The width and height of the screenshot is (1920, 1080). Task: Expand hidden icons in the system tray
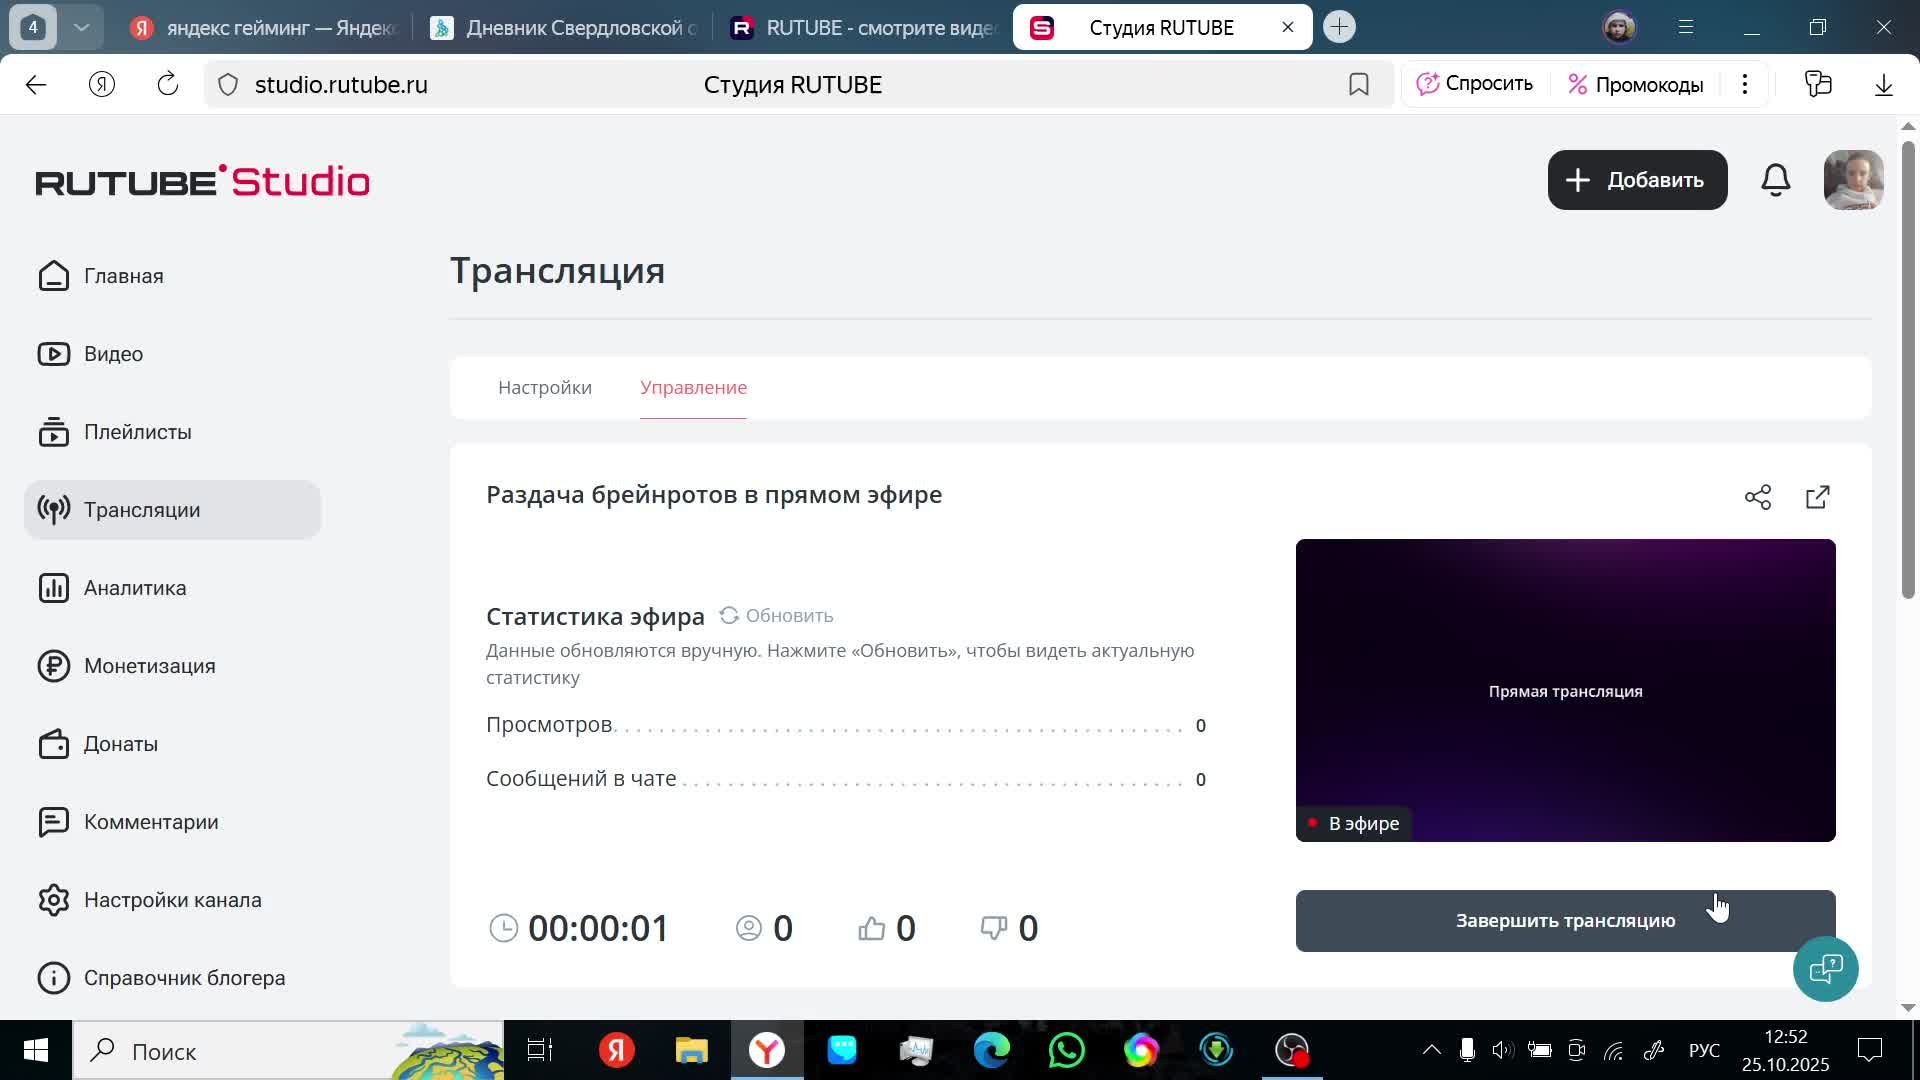(1430, 1050)
